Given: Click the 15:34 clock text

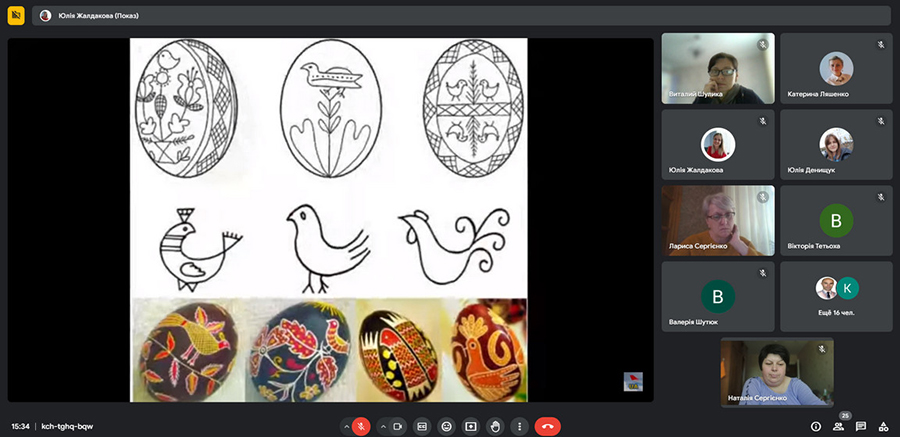Looking at the screenshot, I should pyautogui.click(x=20, y=427).
